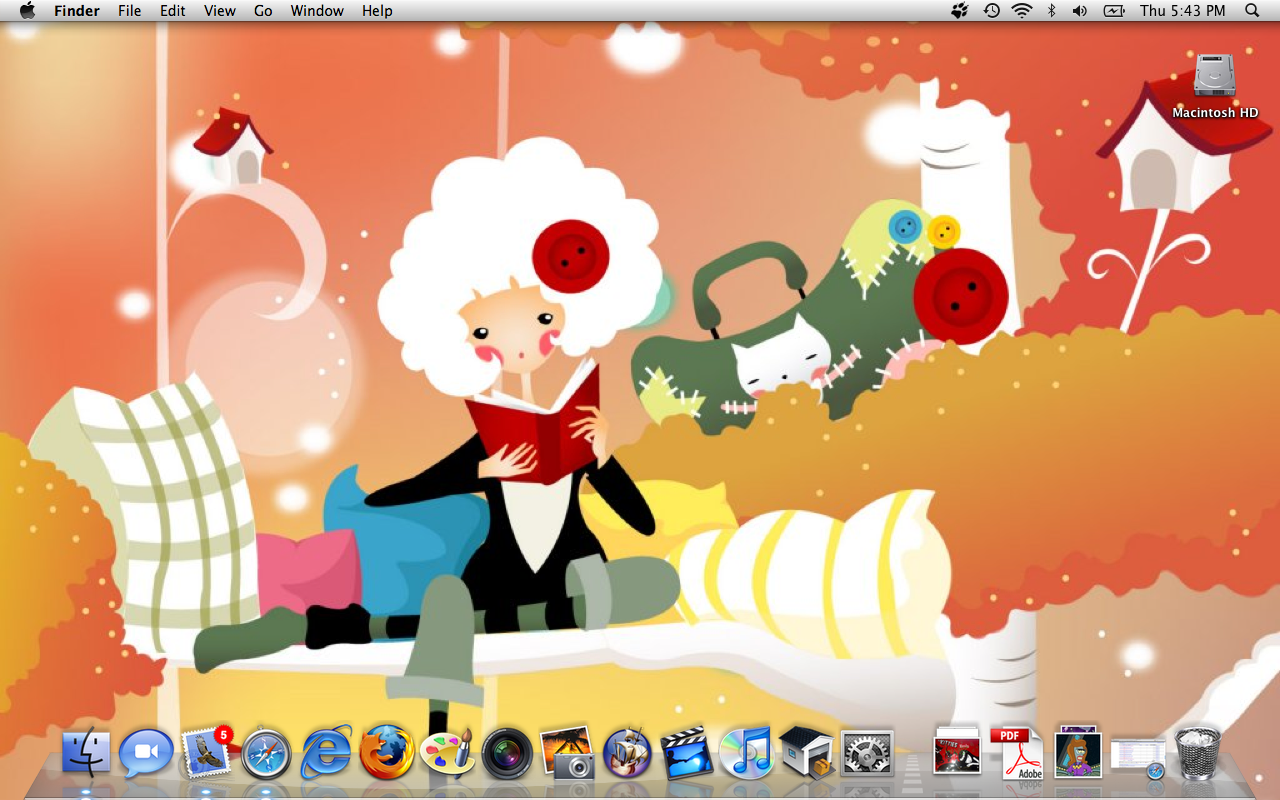Open the File menu

129,11
